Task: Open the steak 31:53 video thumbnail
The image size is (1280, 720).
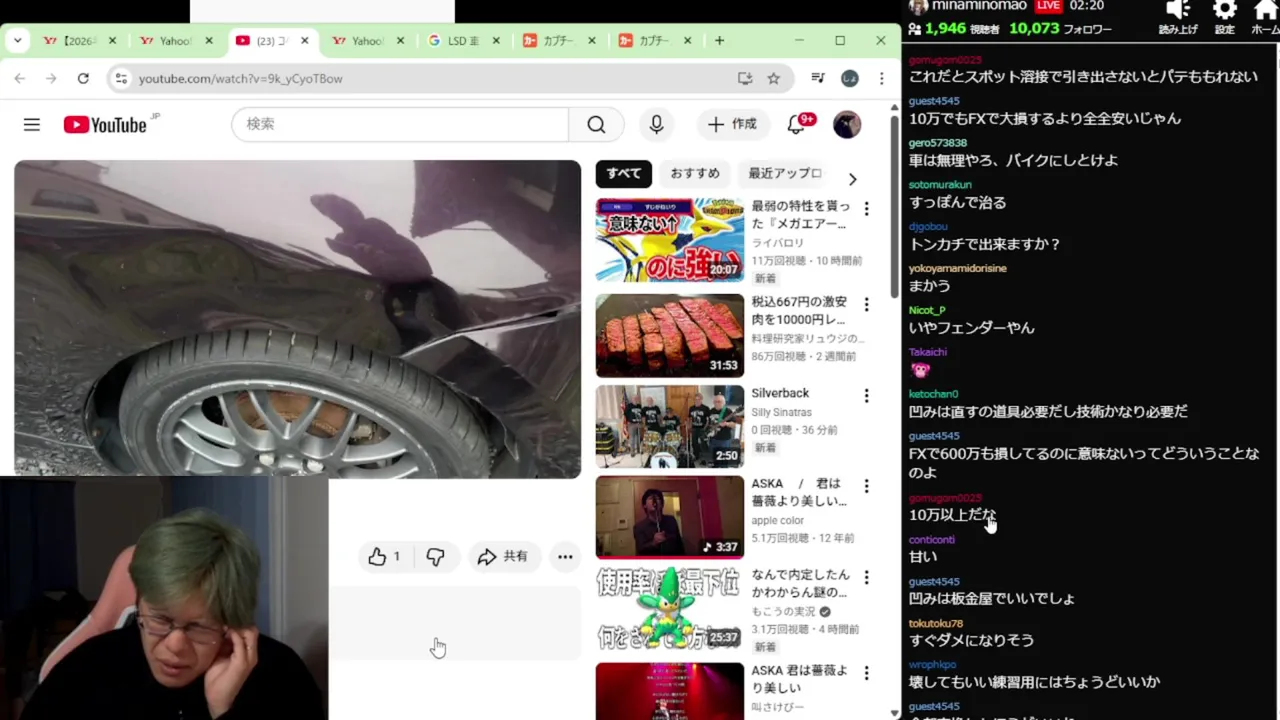Action: (670, 335)
